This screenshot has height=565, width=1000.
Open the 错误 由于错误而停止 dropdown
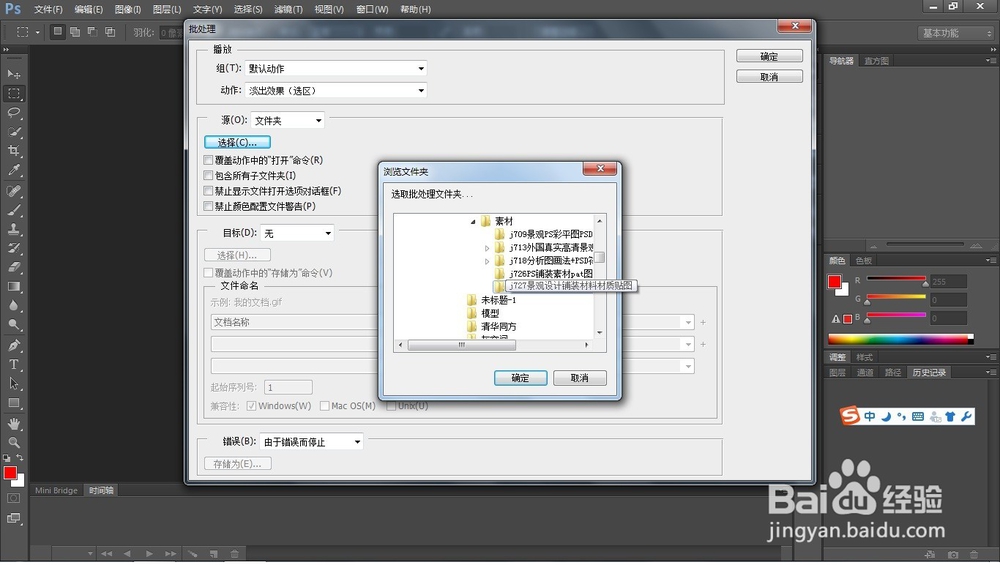coord(311,441)
